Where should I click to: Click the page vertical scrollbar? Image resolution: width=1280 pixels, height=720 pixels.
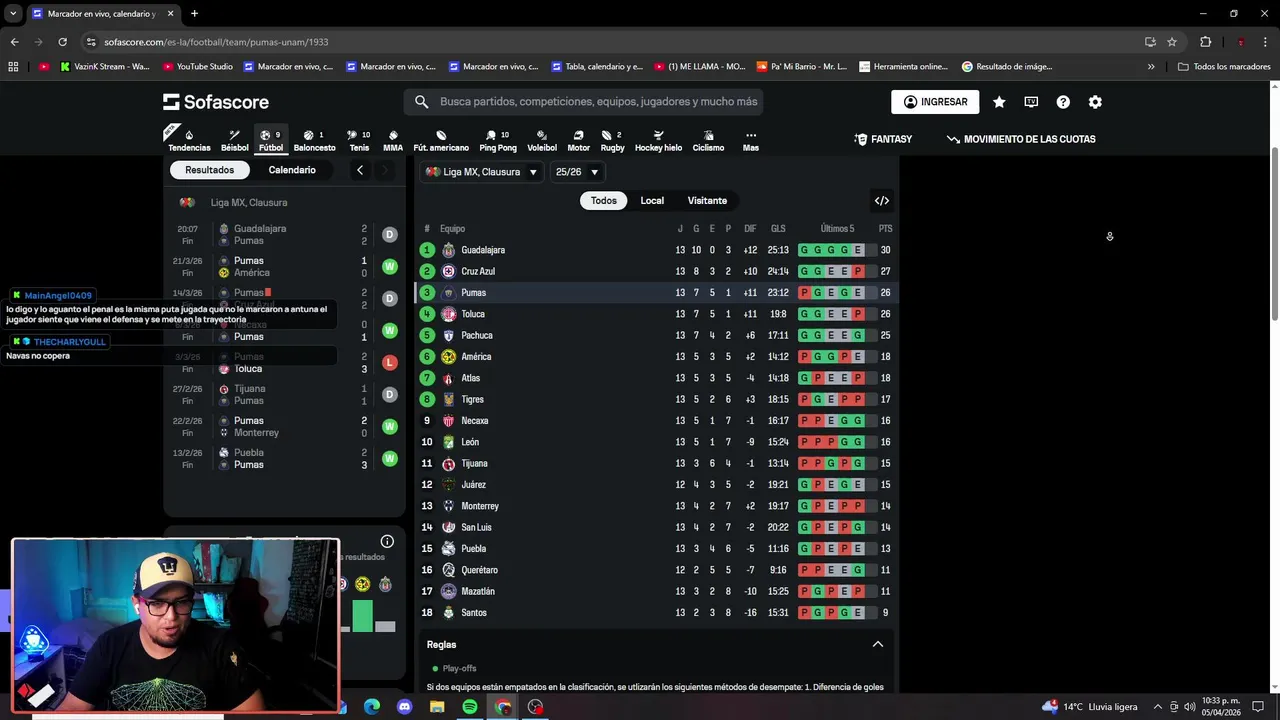pos(1274,235)
